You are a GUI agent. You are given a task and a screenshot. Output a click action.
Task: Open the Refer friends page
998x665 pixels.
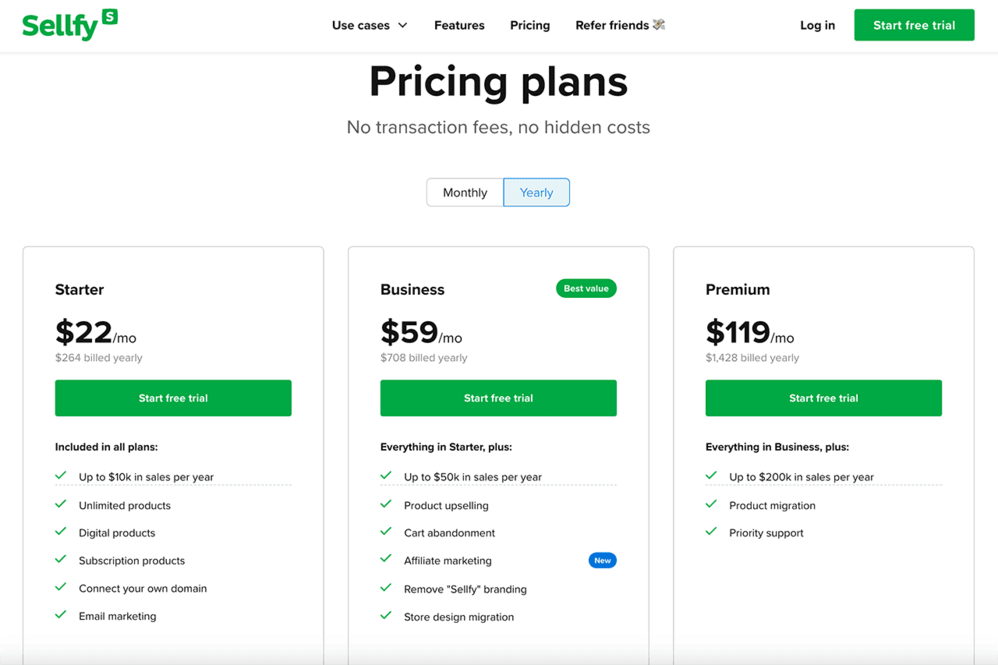(611, 25)
